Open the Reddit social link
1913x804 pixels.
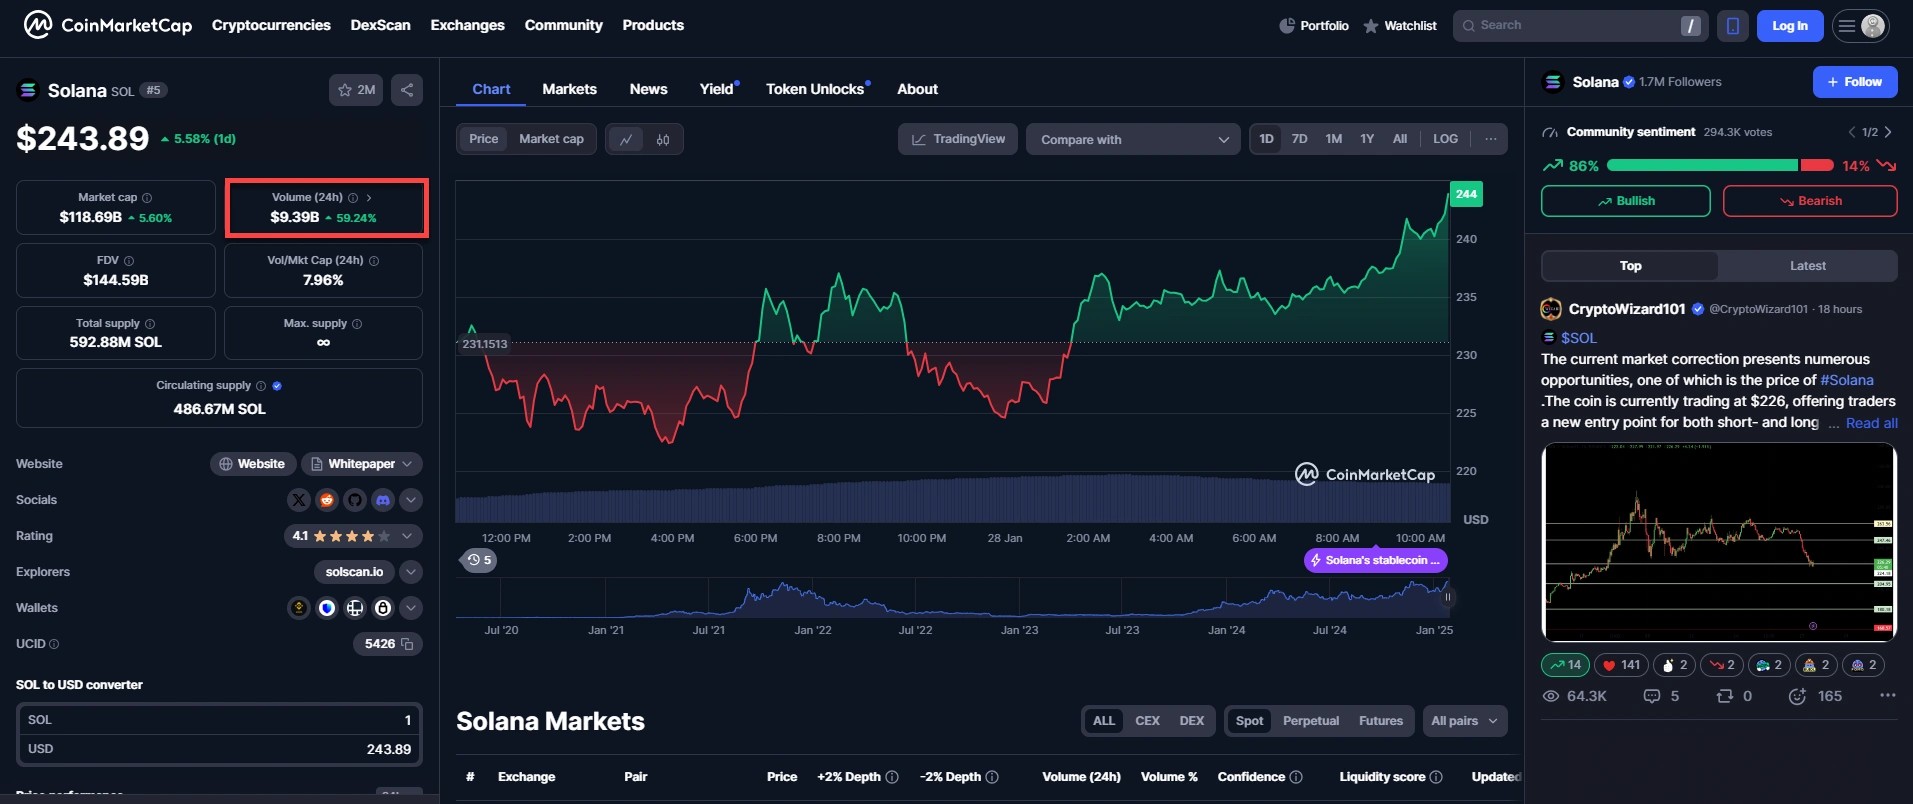326,500
